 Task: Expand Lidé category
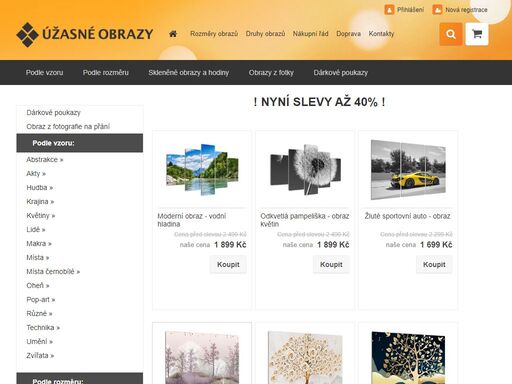36,230
